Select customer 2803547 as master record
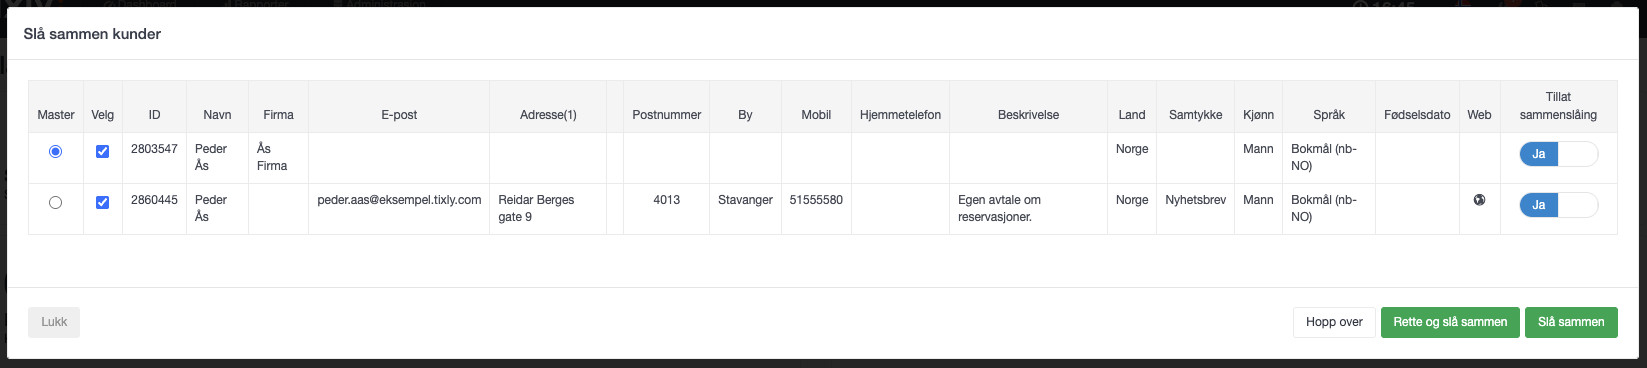The width and height of the screenshot is (1647, 368). [56, 151]
